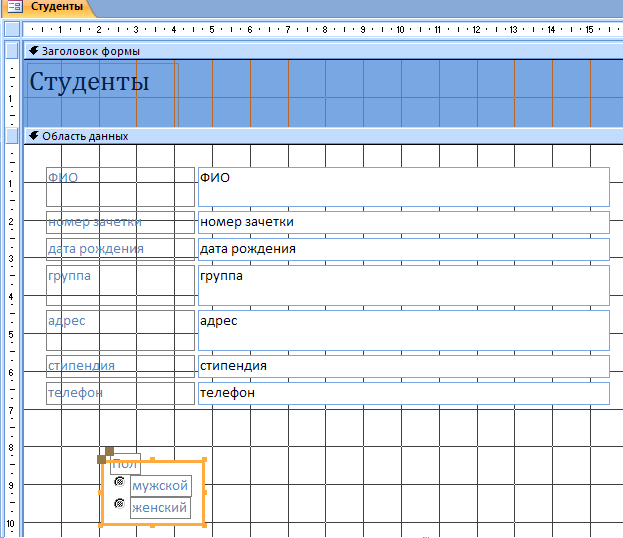Click the option group bottom-middle sizing handle
The image size is (623, 538).
coord(153,525)
